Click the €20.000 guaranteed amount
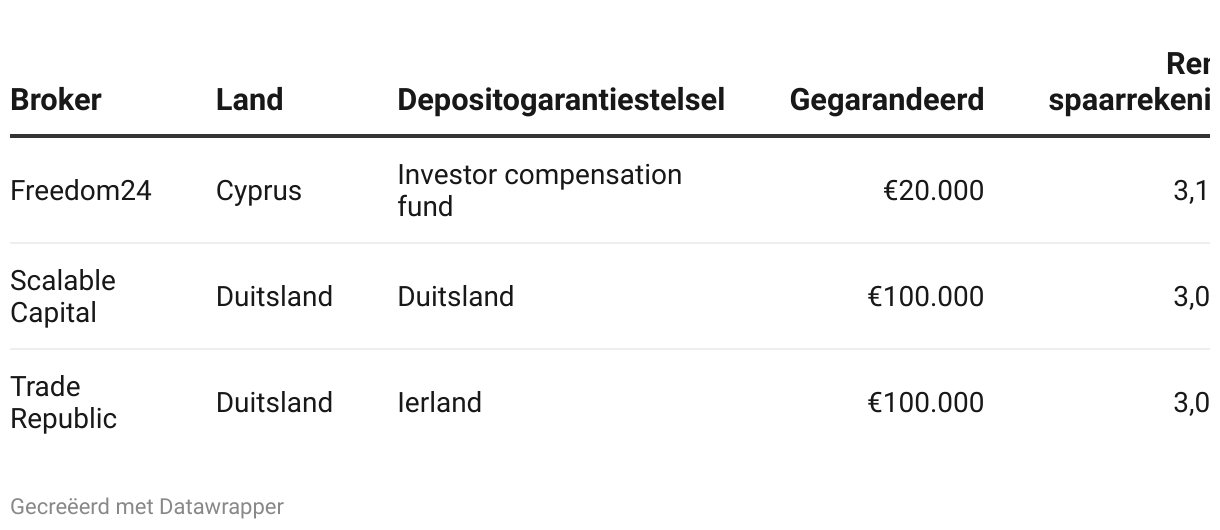The width and height of the screenshot is (1220, 530). [x=933, y=191]
